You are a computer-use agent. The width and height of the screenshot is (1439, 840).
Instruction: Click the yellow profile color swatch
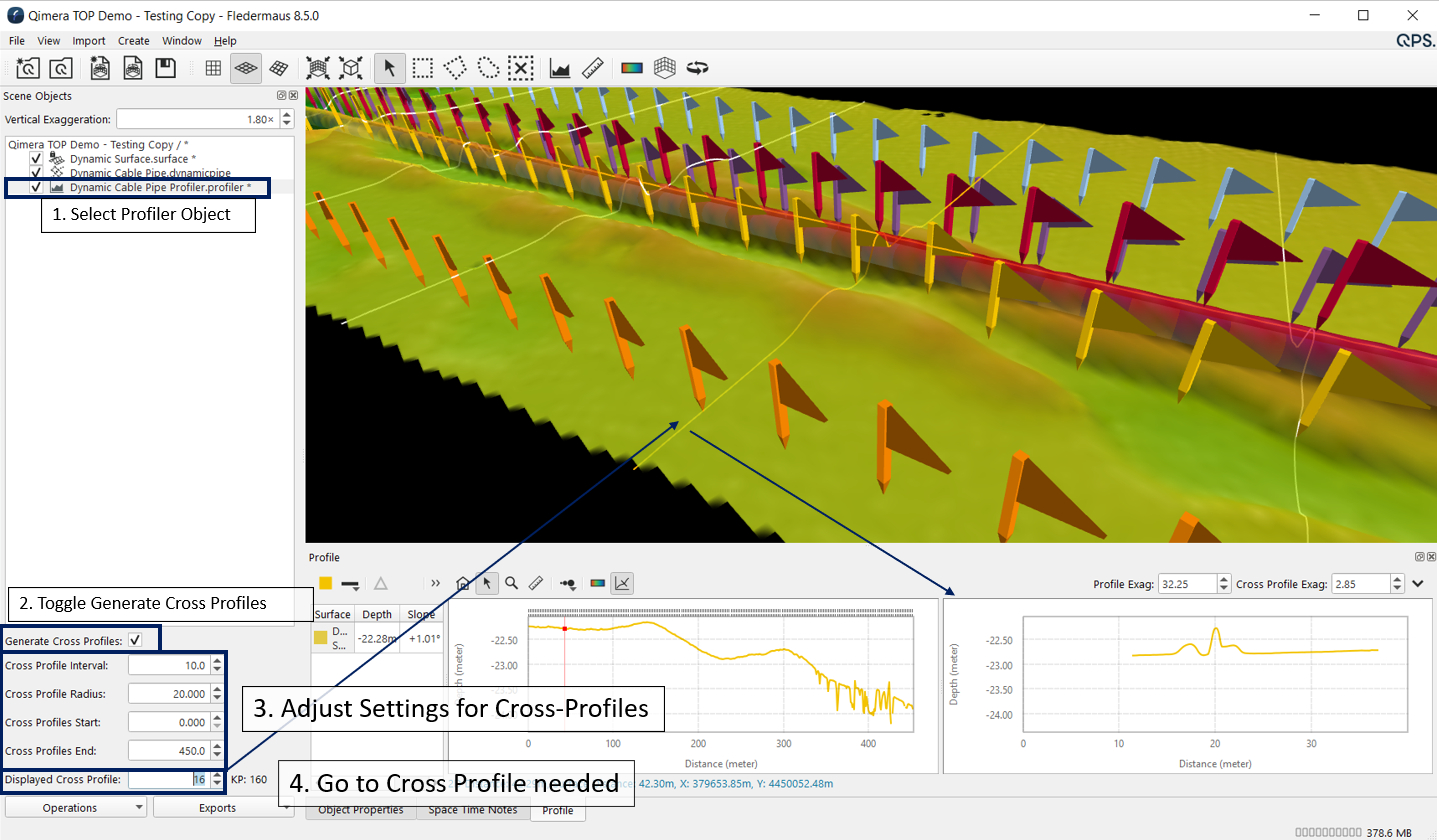click(x=326, y=583)
